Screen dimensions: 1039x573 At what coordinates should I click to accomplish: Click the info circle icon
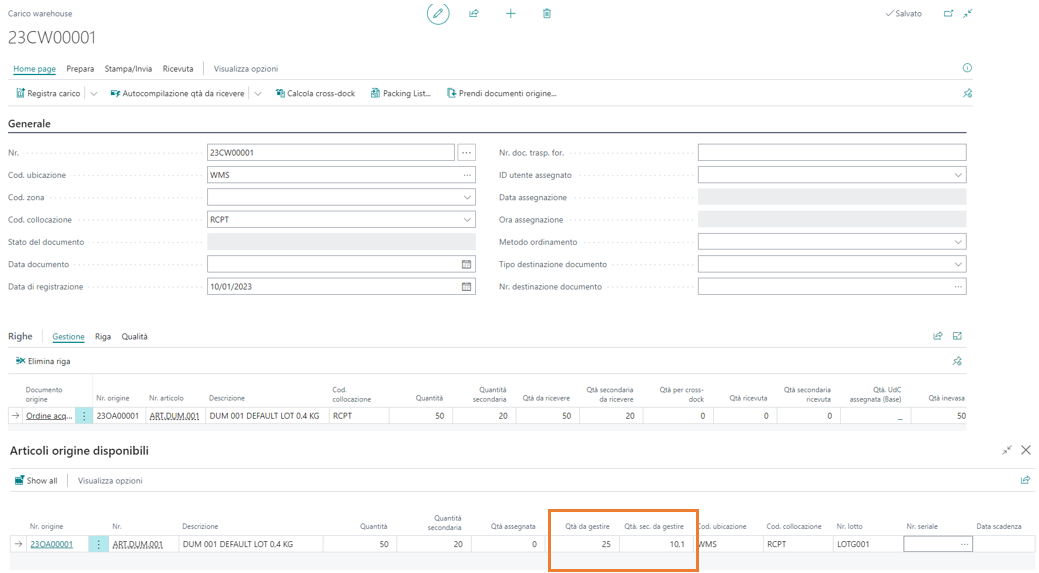coord(966,68)
